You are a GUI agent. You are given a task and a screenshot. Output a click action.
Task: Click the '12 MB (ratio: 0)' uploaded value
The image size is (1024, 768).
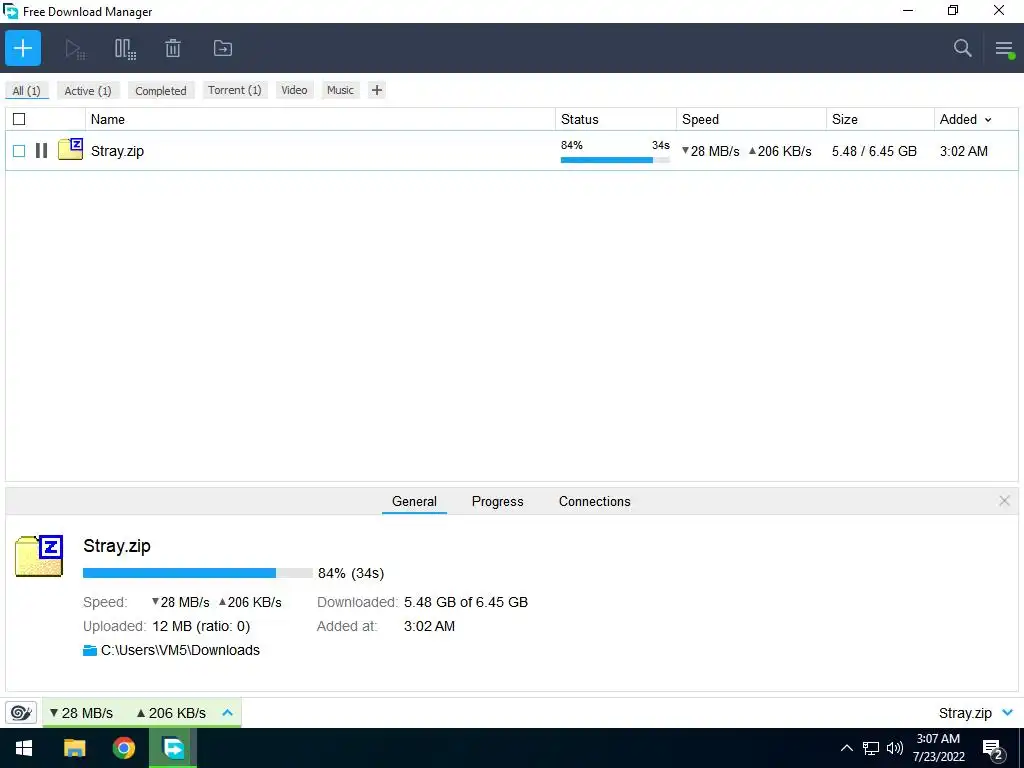201,626
